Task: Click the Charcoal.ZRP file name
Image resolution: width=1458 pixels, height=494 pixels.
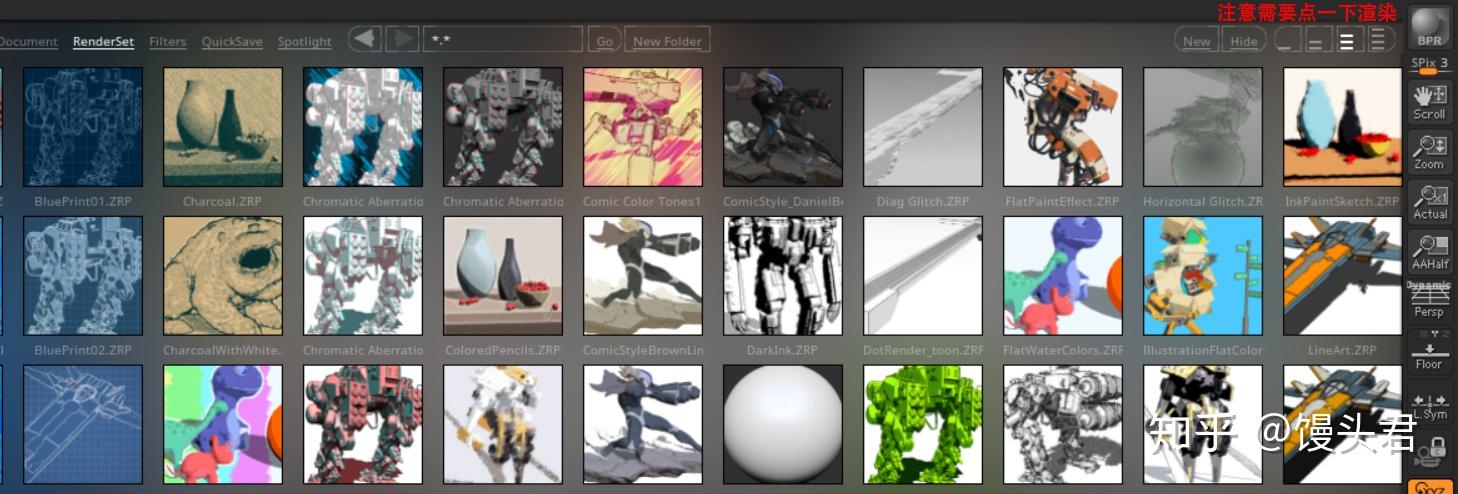Action: (222, 202)
